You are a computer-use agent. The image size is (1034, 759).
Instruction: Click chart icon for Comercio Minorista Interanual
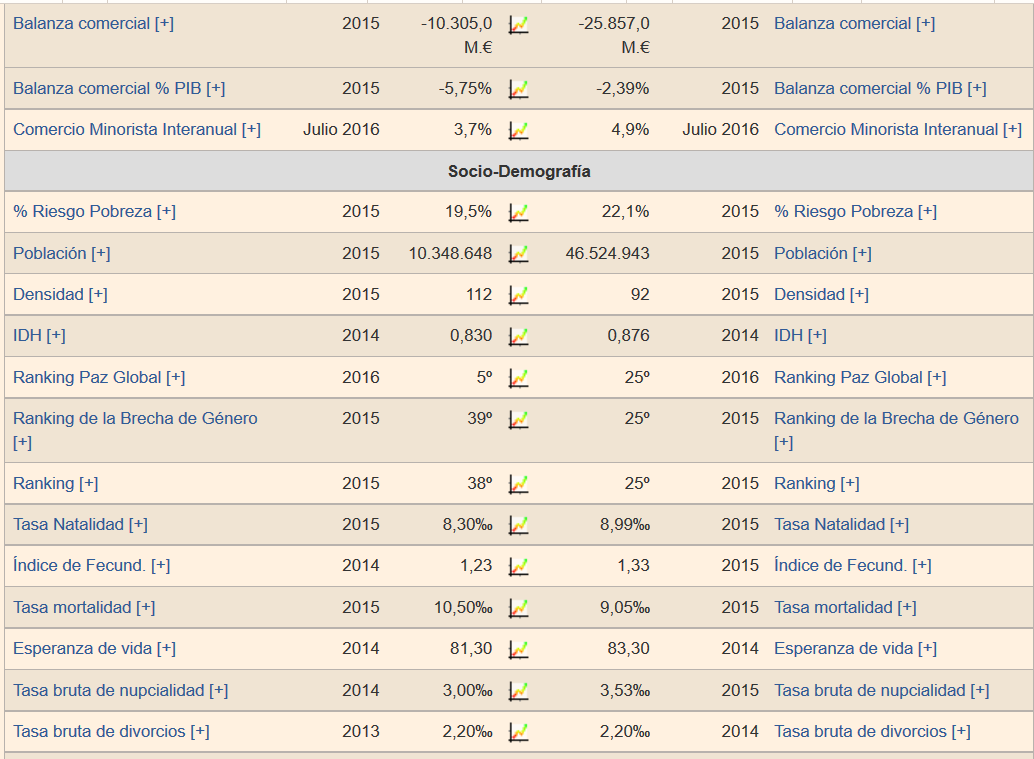518,130
